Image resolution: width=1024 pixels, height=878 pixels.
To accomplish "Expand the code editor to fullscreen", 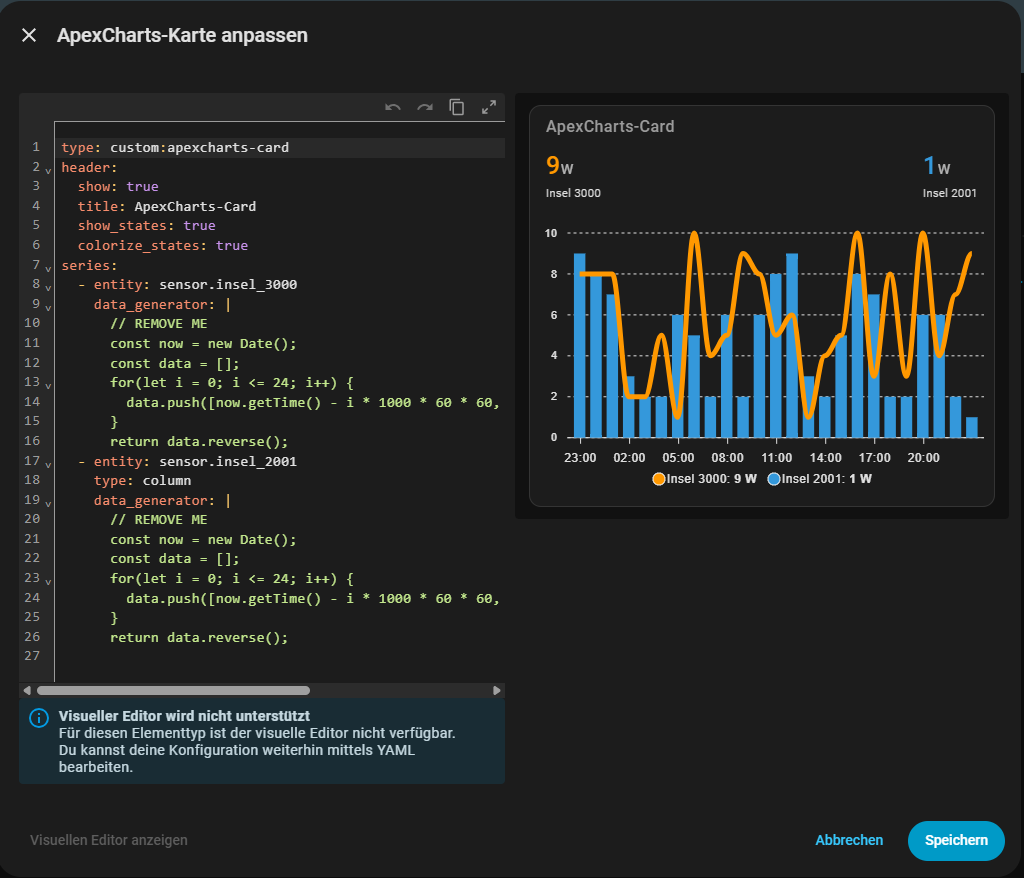I will tap(489, 107).
